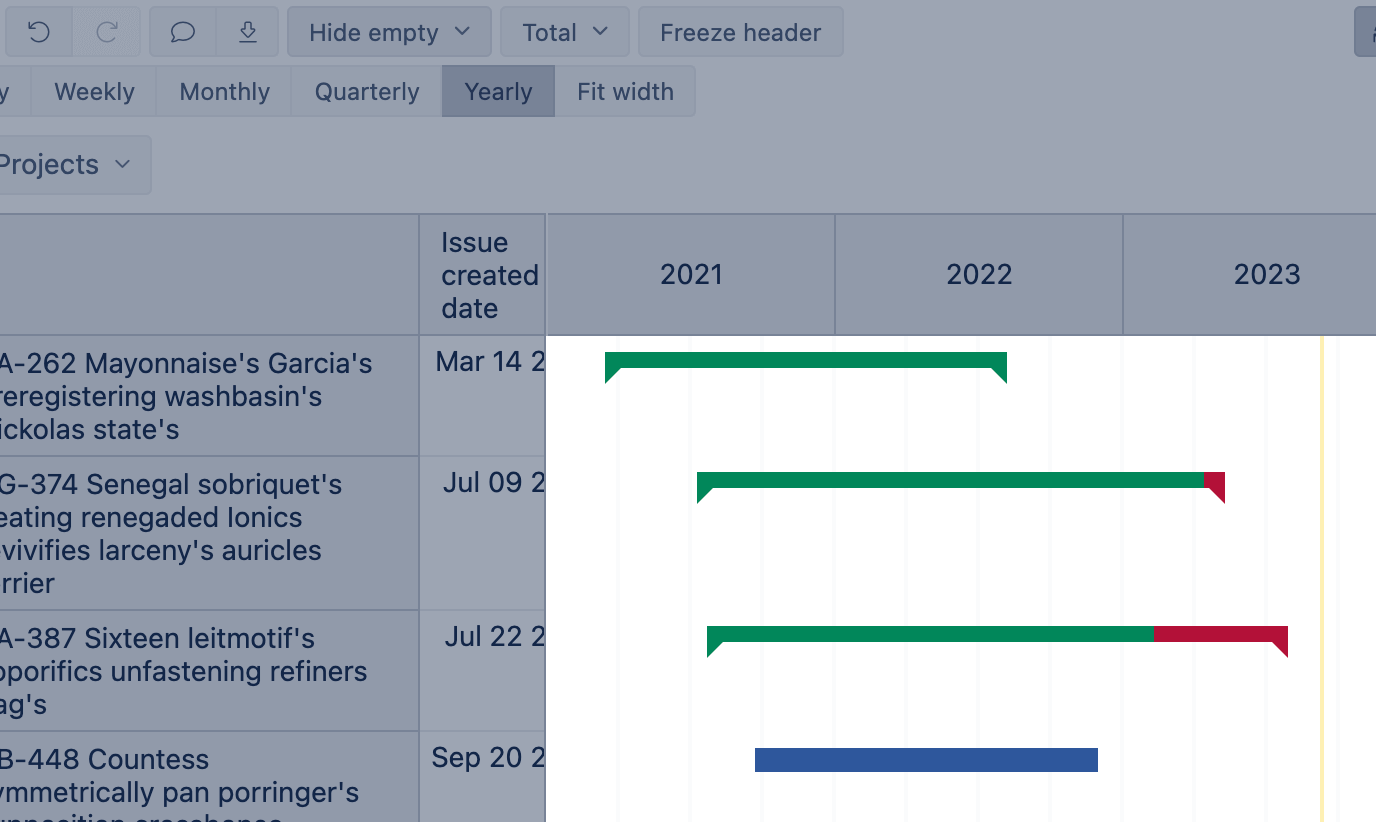Click the Redo icon
Image resolution: width=1376 pixels, height=822 pixels.
[106, 31]
